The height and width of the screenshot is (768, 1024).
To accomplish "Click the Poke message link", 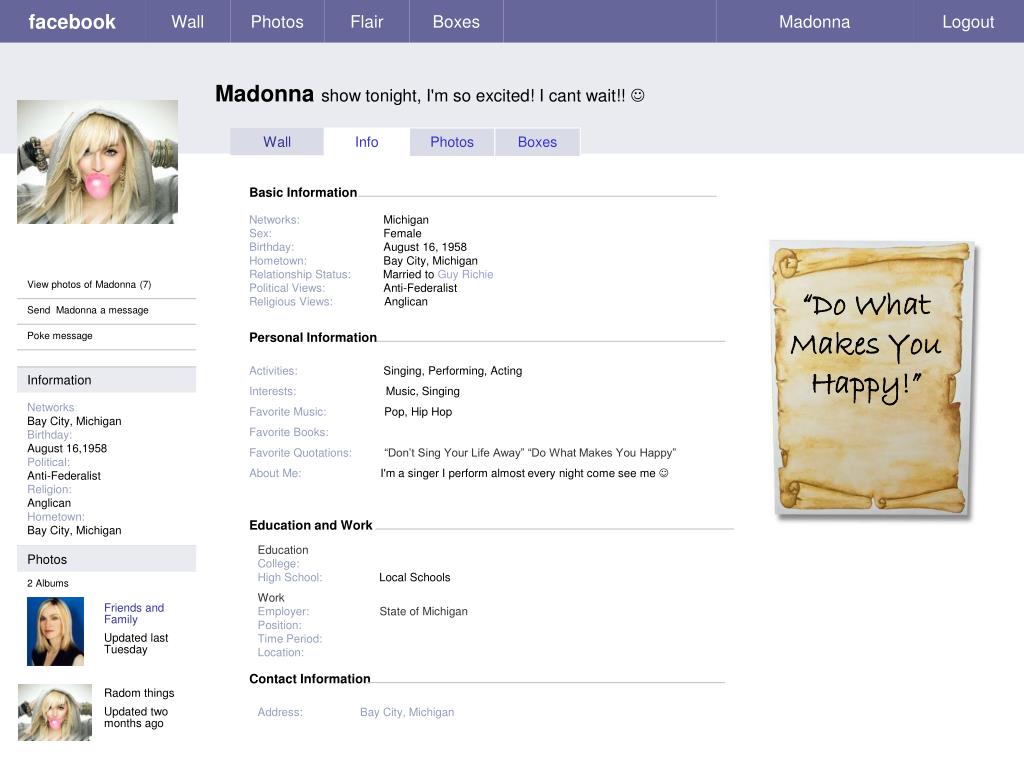I will coord(59,335).
